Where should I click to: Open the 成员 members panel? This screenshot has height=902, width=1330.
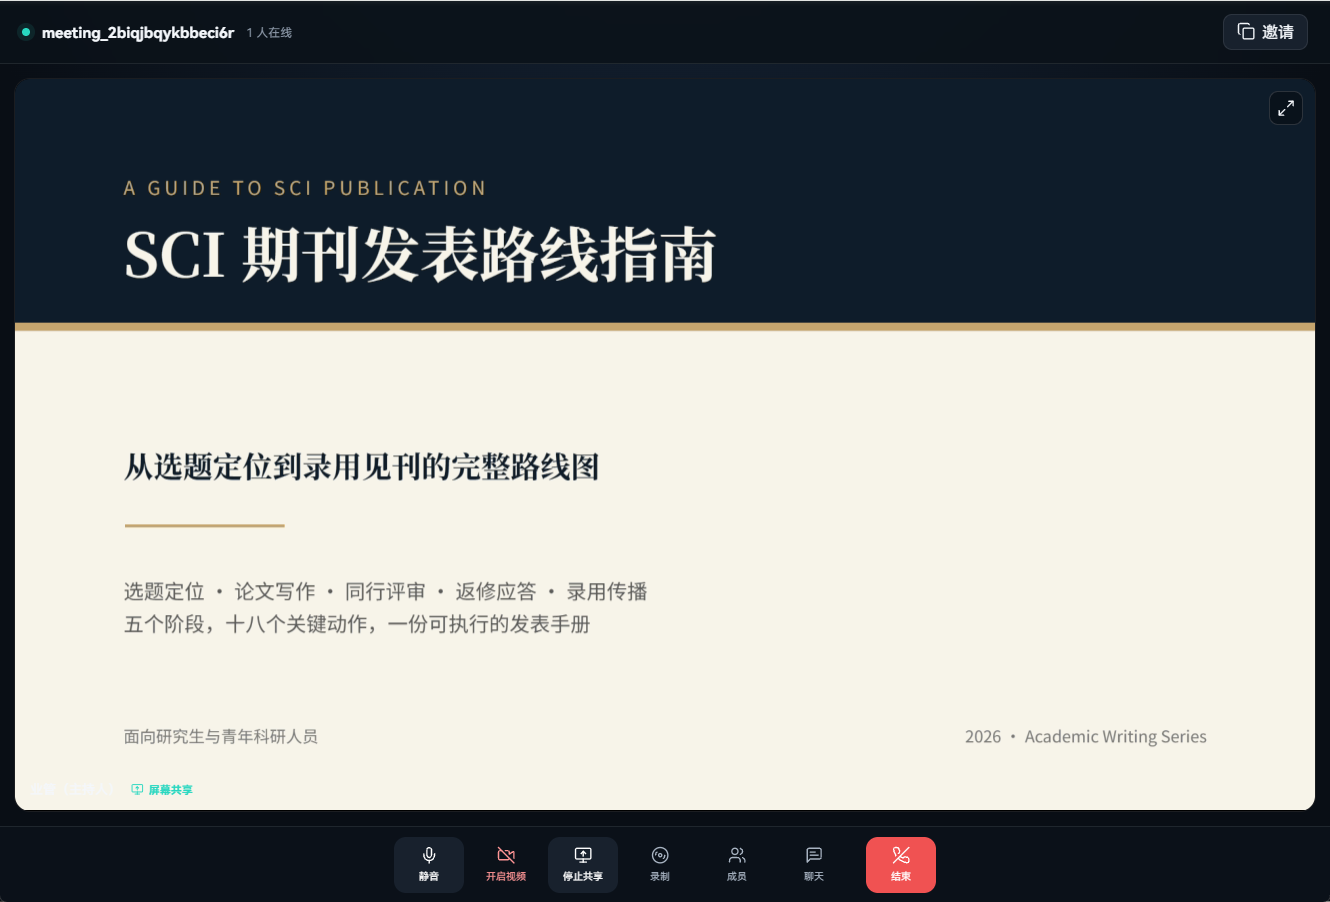[x=737, y=865]
